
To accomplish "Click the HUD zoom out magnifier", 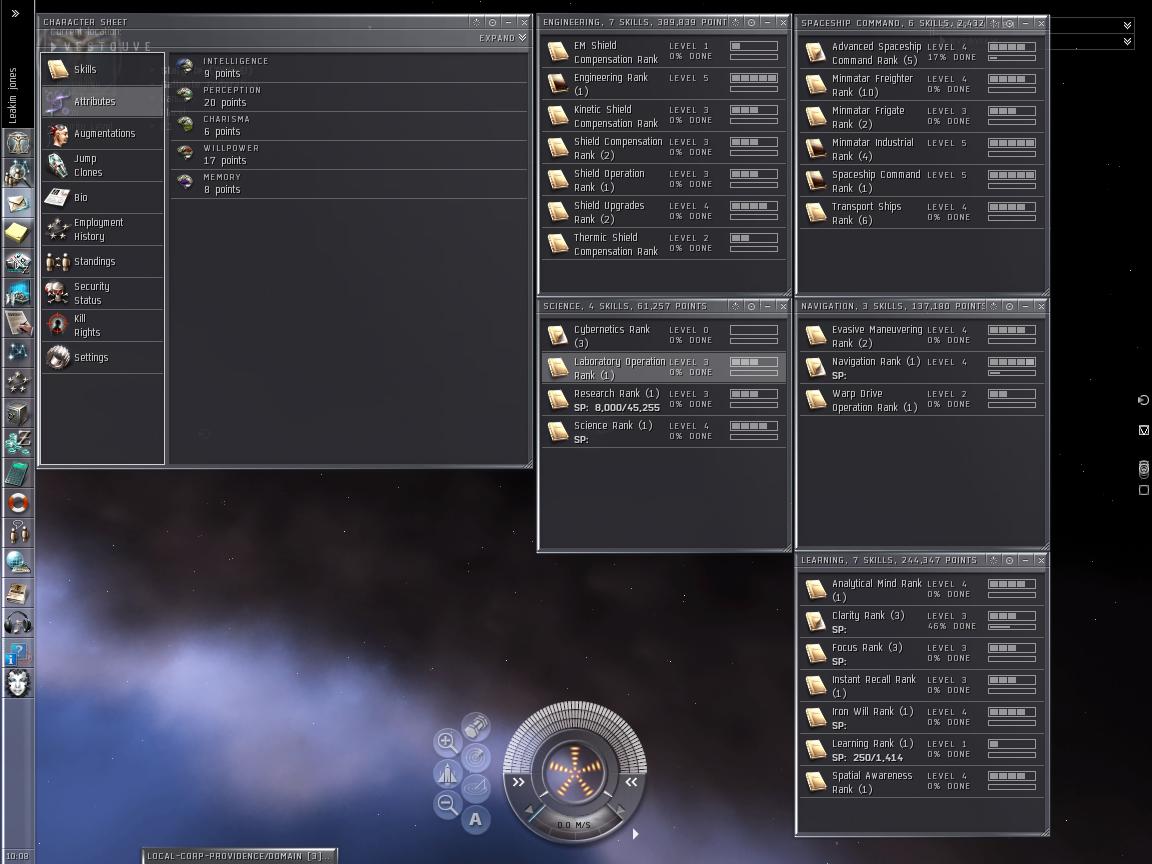I will coord(447,804).
